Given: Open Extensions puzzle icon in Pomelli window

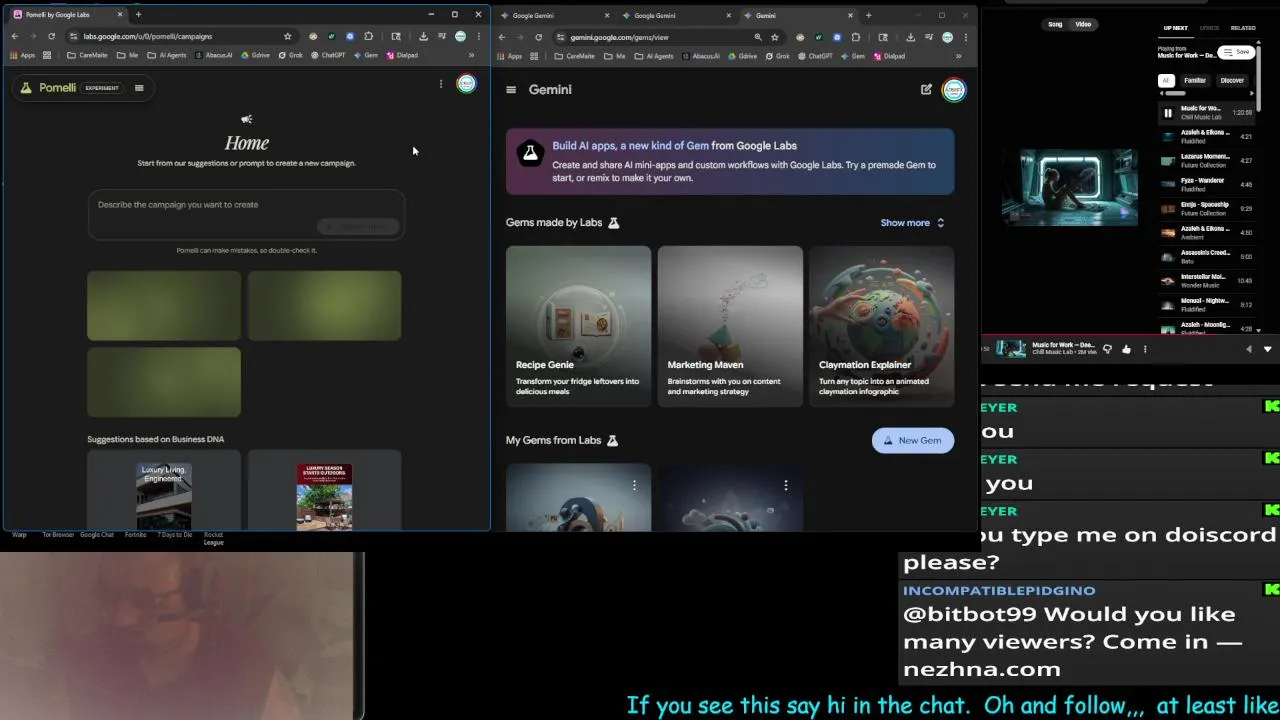Looking at the screenshot, I should 368,36.
